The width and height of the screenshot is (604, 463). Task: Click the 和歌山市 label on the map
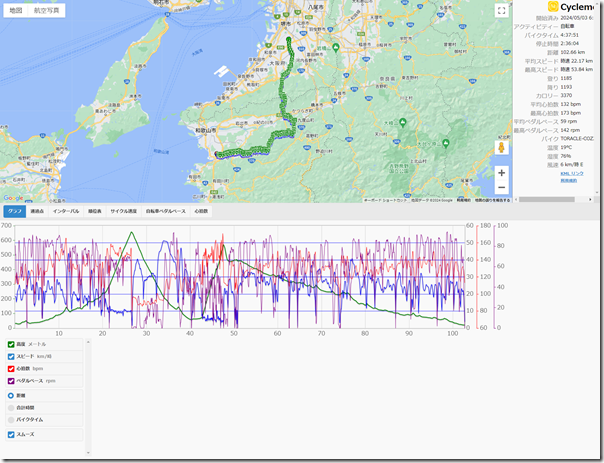(206, 131)
